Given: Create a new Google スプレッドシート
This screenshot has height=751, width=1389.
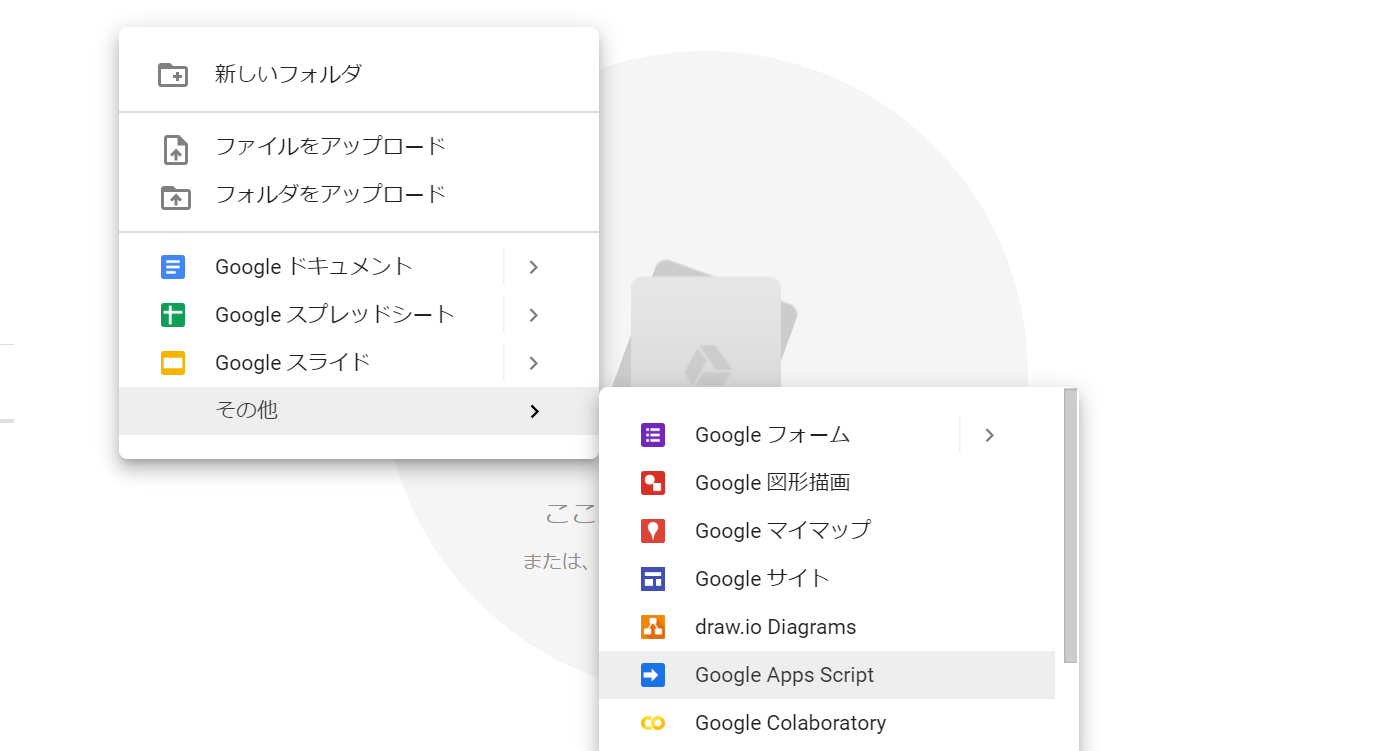Looking at the screenshot, I should tap(311, 315).
